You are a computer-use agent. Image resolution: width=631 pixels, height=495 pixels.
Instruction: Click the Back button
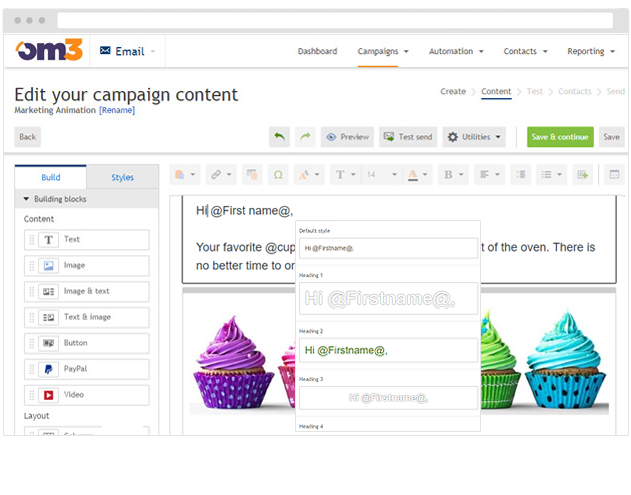[27, 137]
